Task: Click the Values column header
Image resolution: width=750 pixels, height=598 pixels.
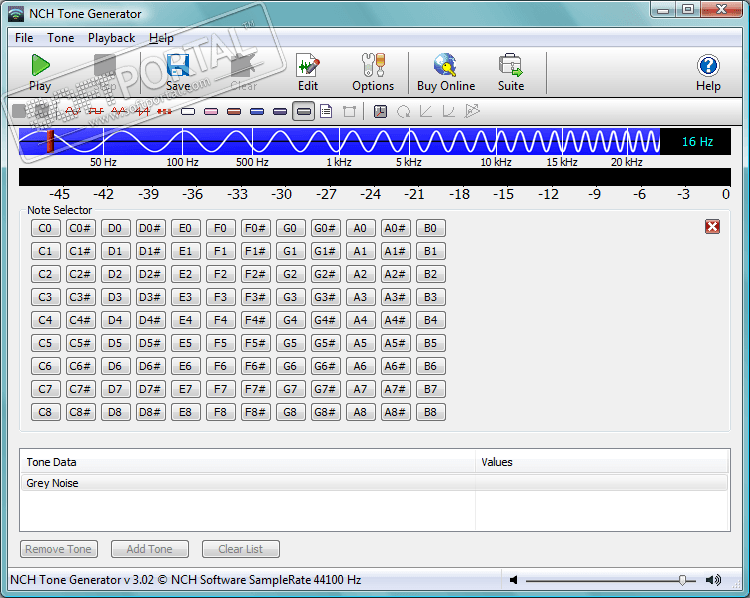Action: [602, 462]
